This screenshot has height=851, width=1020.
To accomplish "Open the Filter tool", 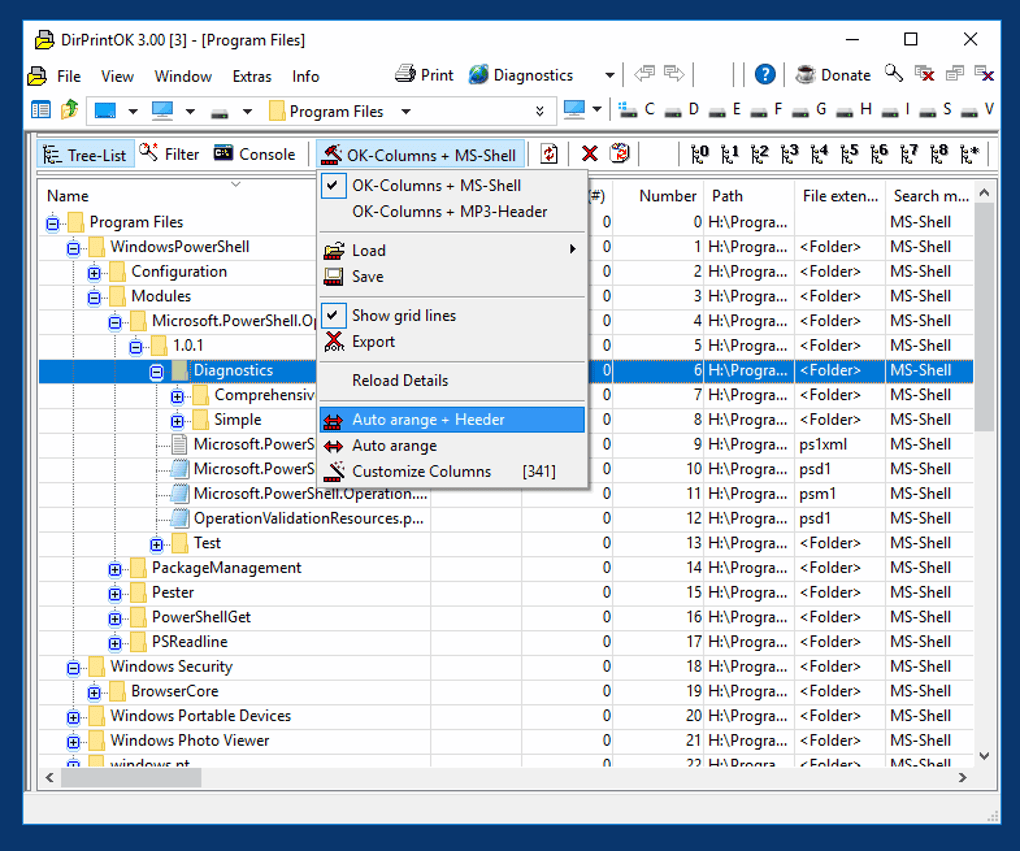I will click(170, 154).
